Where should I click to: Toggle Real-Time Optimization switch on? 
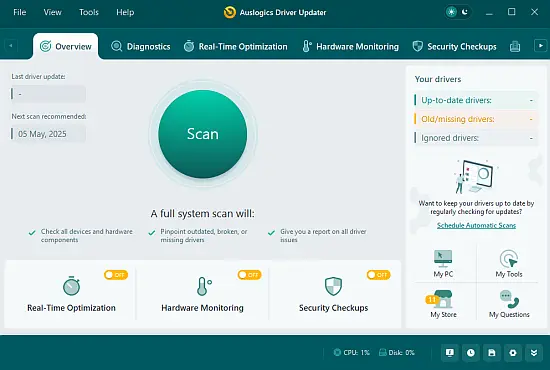pyautogui.click(x=116, y=275)
